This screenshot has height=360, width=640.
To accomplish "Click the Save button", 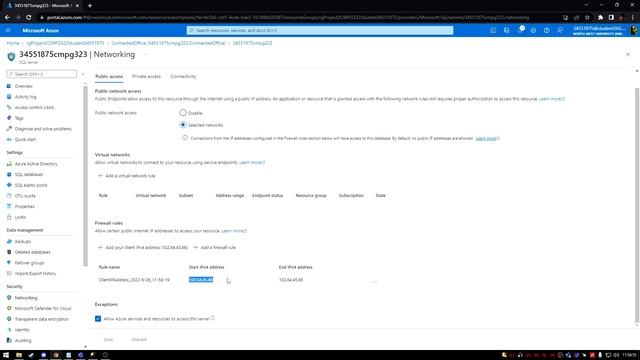I will [108, 340].
